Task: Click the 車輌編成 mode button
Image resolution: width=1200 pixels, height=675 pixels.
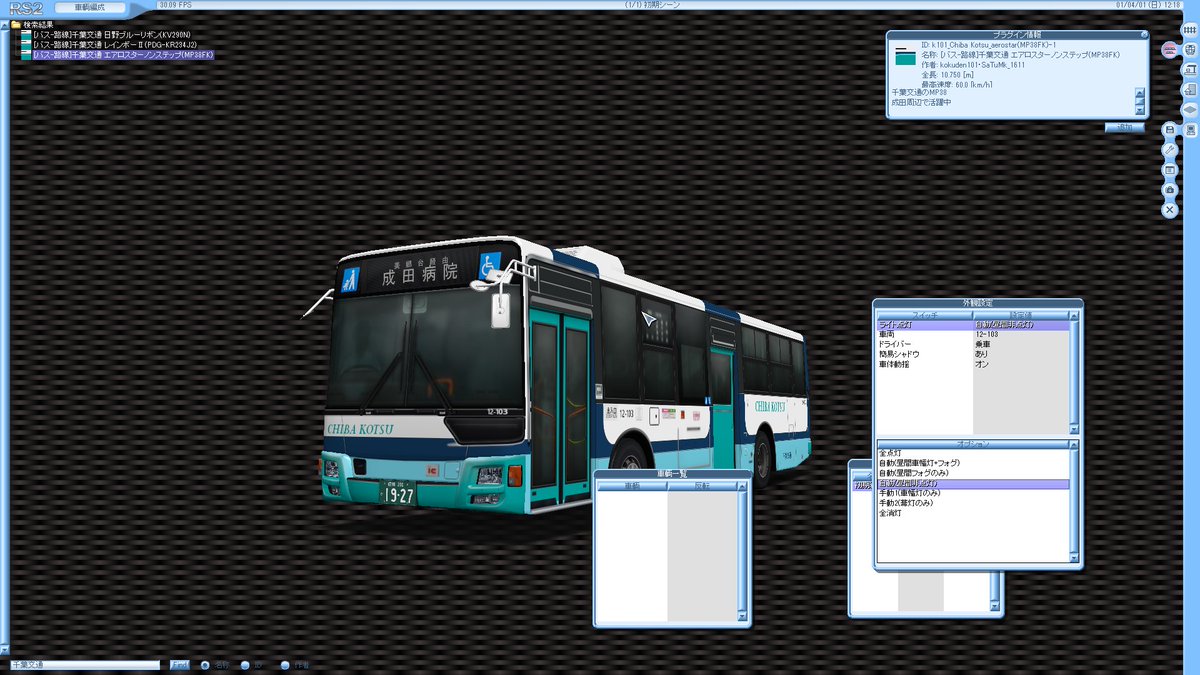Action: (x=92, y=7)
